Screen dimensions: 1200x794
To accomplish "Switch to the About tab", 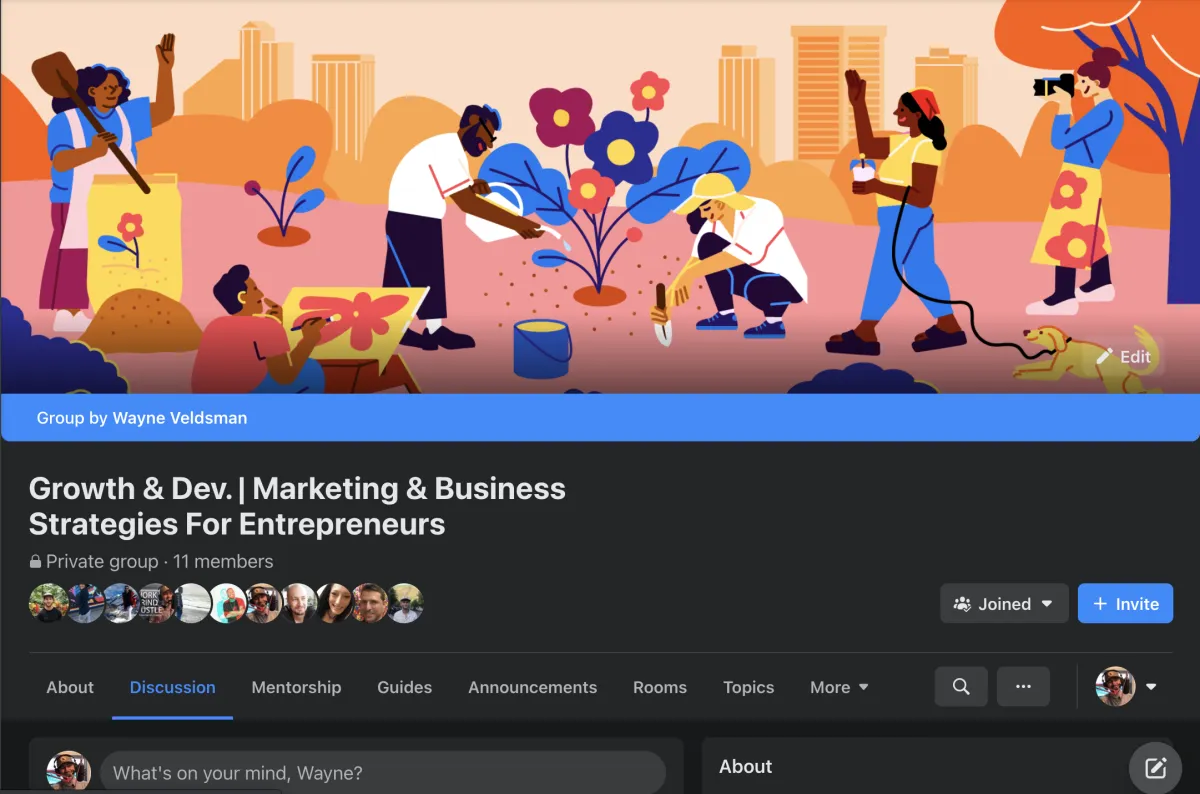I will click(70, 687).
